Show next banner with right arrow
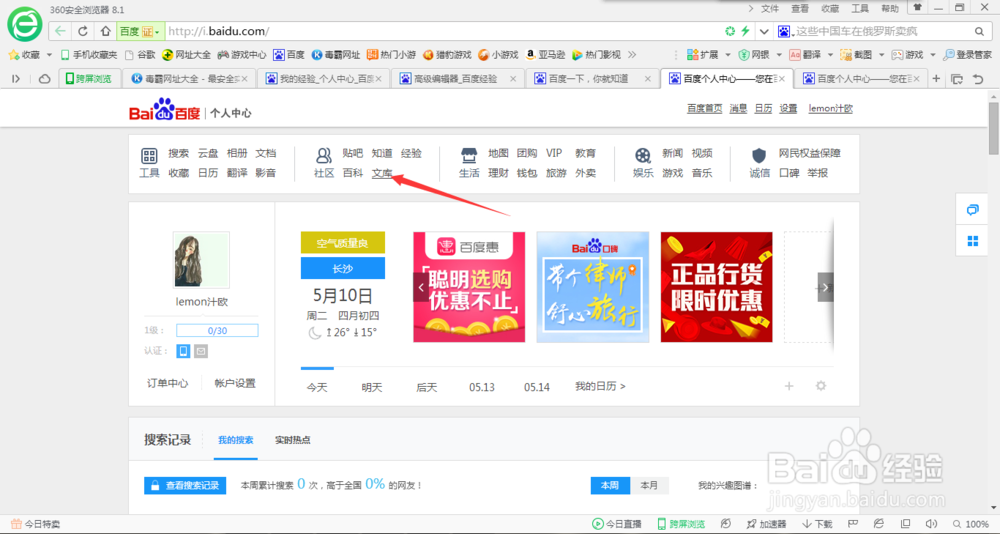The width and height of the screenshot is (1000, 534). pyautogui.click(x=825, y=288)
